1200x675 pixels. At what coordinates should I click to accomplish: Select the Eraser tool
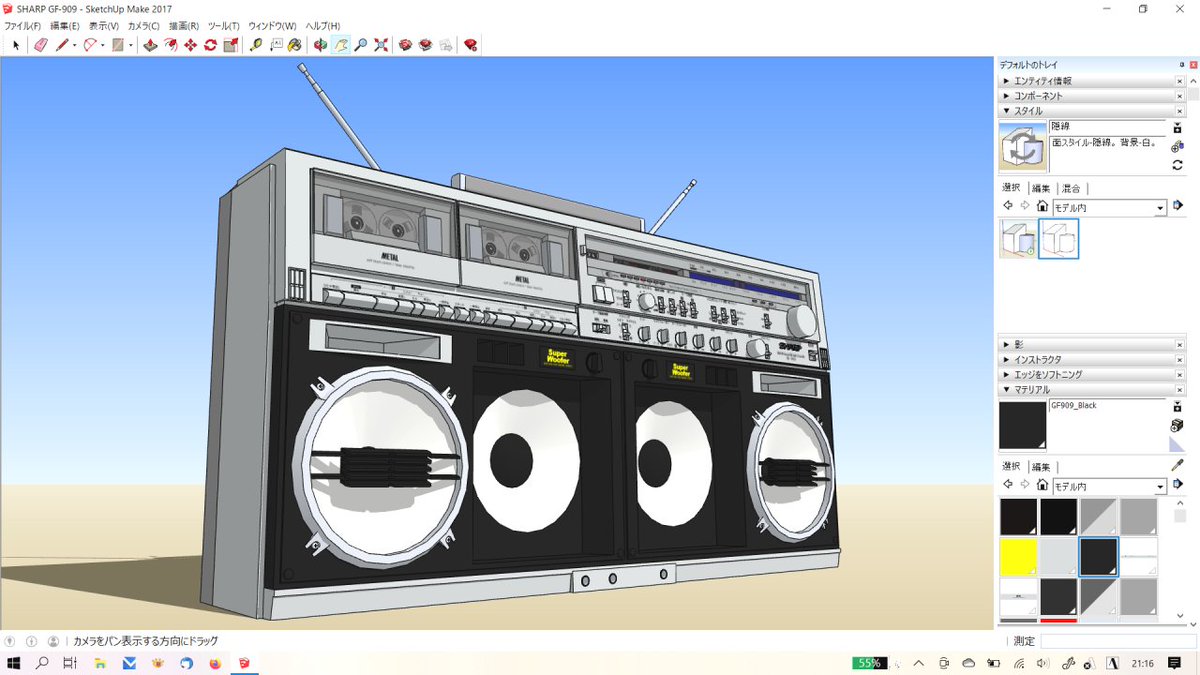41,45
